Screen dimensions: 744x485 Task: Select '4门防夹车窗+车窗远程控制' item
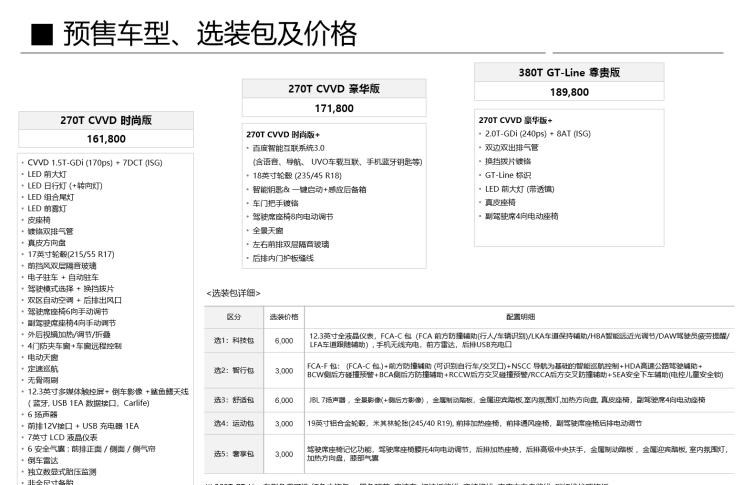[x=74, y=346]
